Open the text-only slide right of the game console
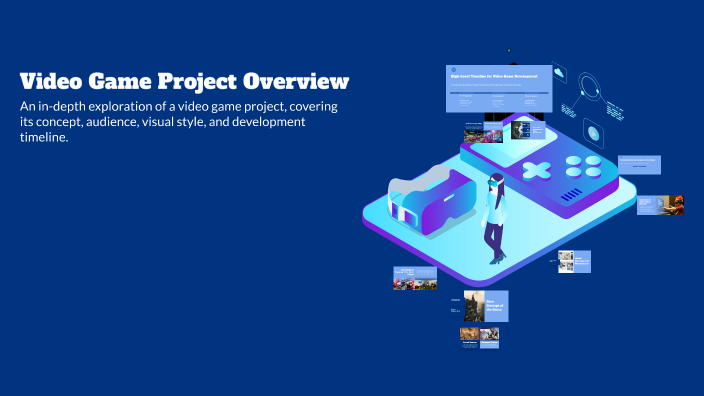704x396 pixels. (x=639, y=165)
